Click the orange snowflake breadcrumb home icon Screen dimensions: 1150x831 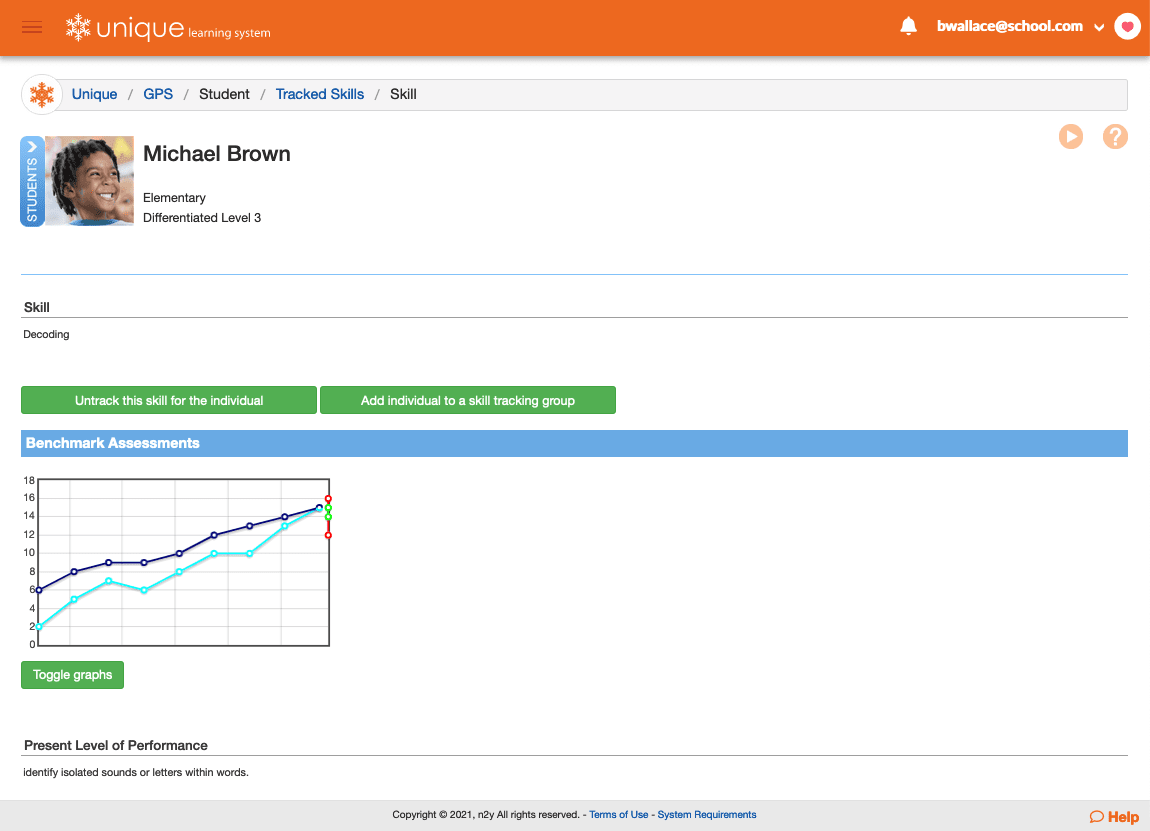(42, 95)
